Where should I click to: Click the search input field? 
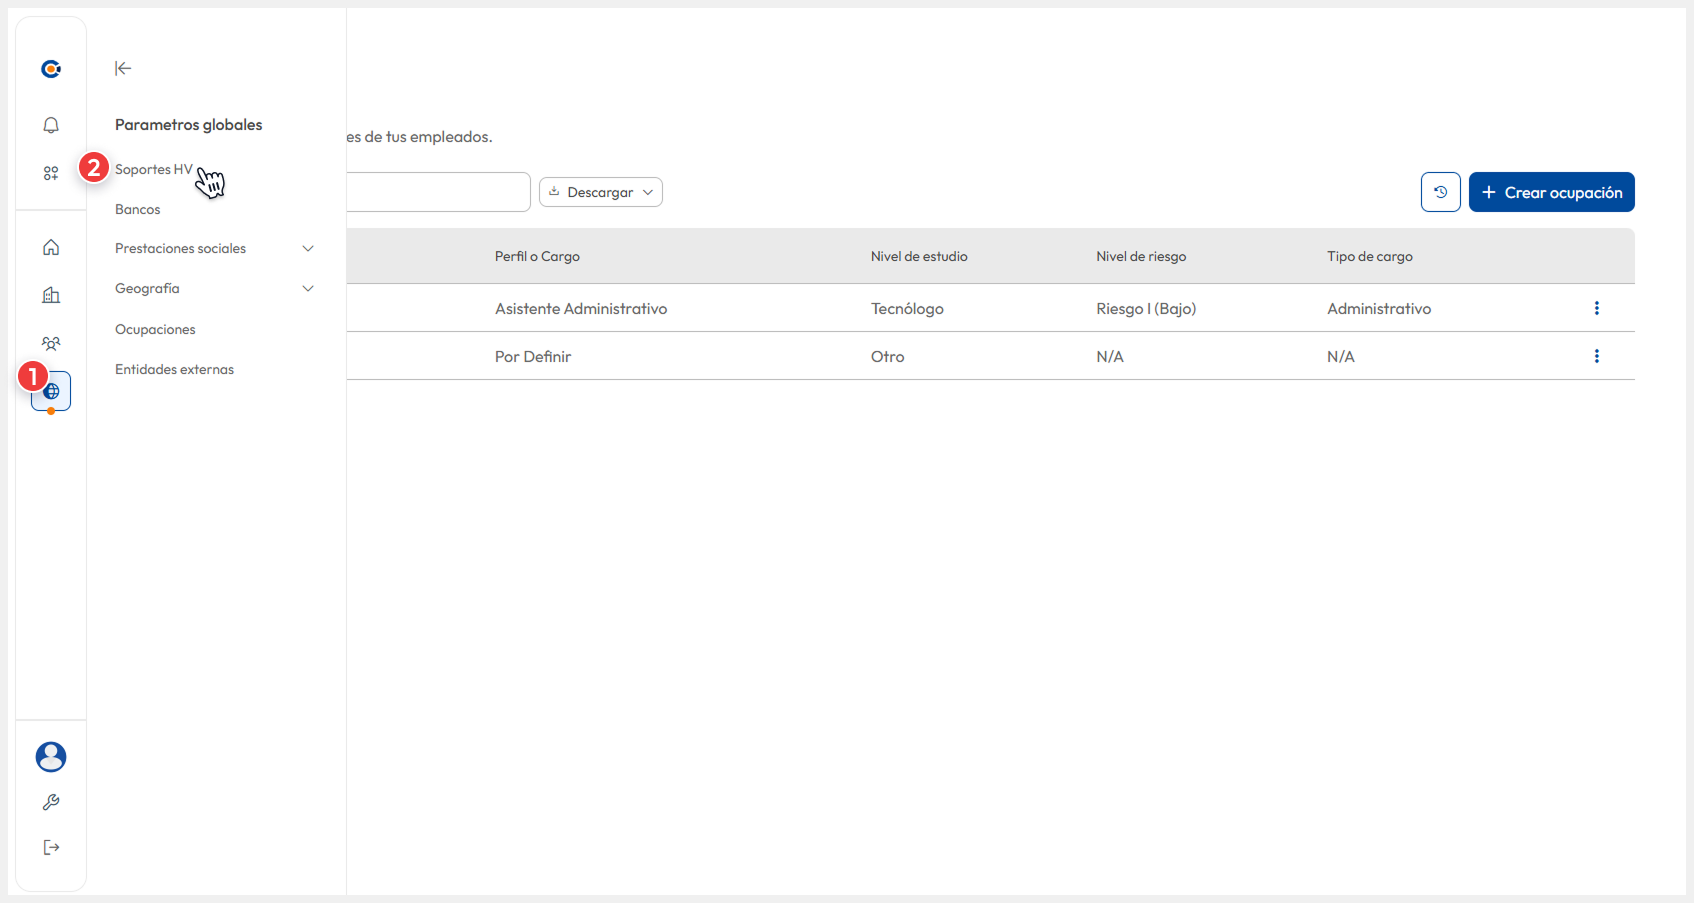pos(438,192)
